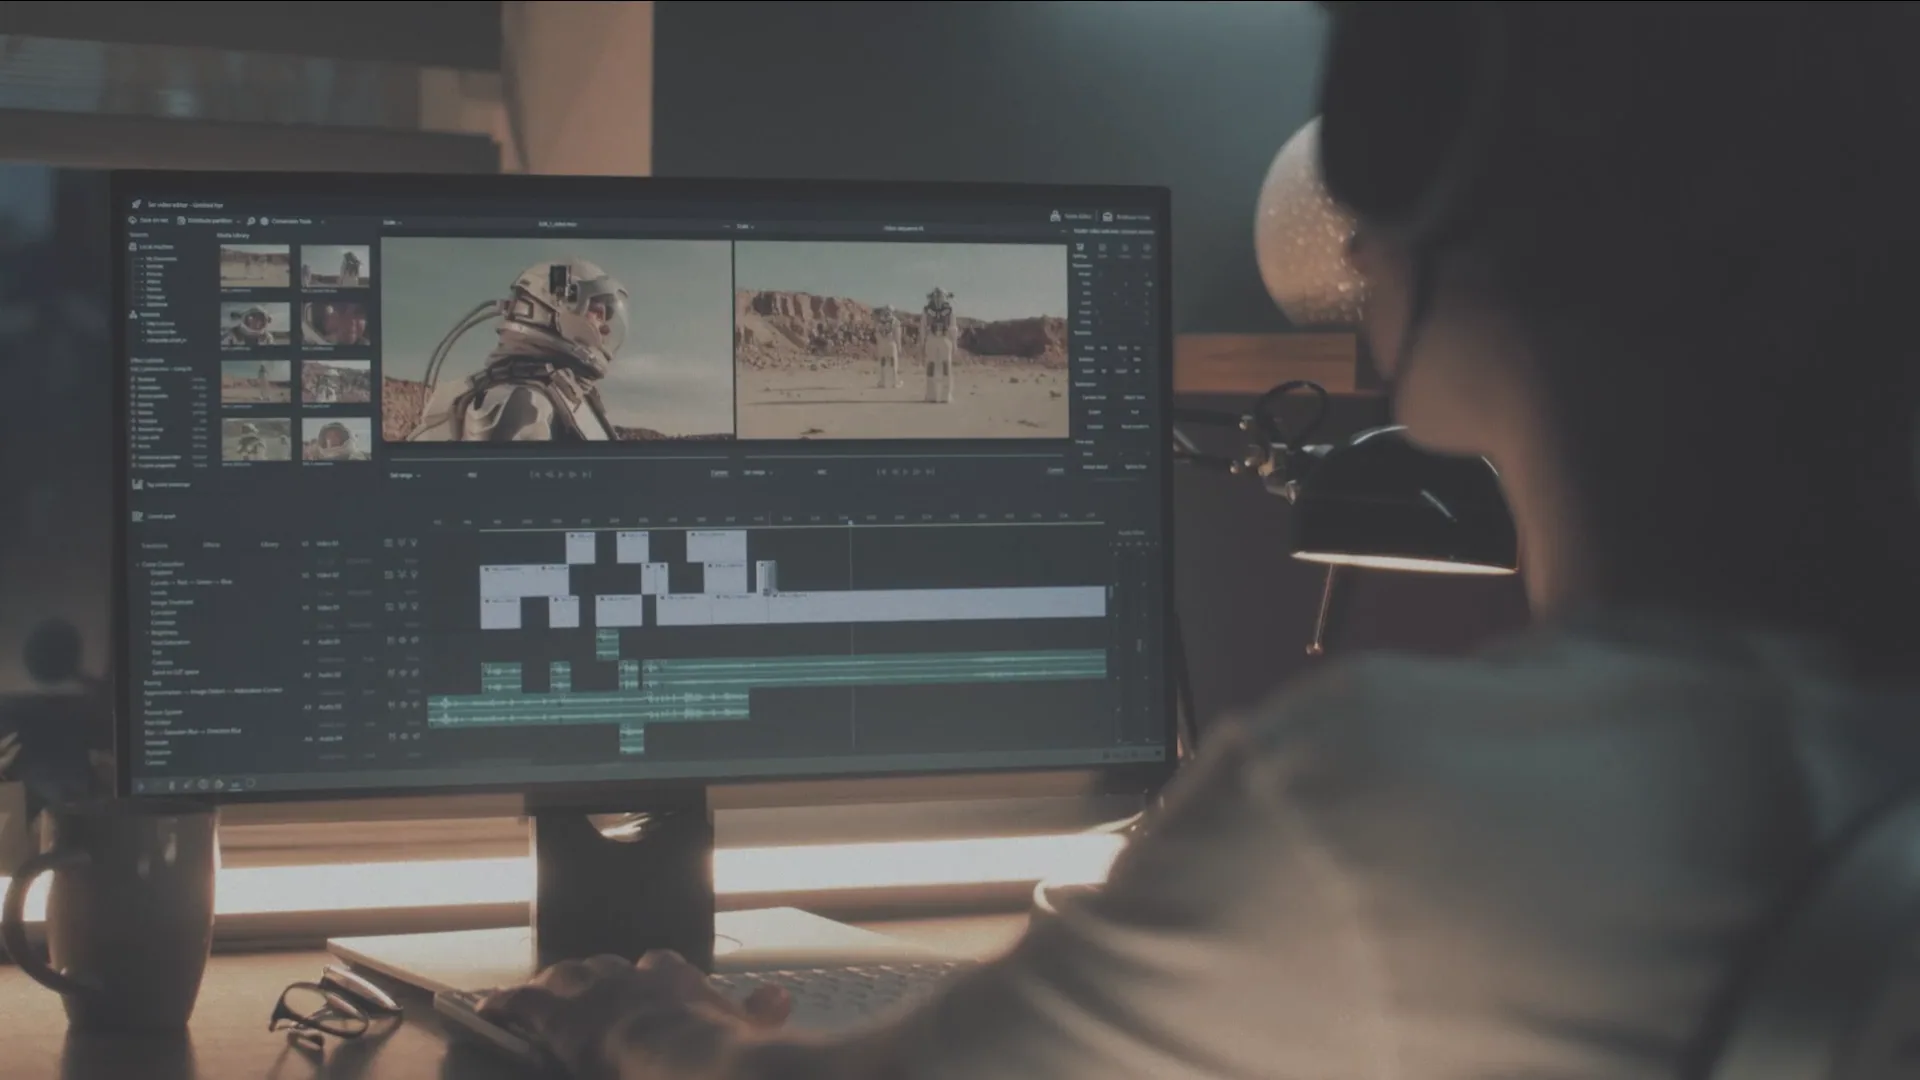Image resolution: width=1920 pixels, height=1080 pixels.
Task: Open the Set range dropdown under right monitor
Action: coord(757,472)
